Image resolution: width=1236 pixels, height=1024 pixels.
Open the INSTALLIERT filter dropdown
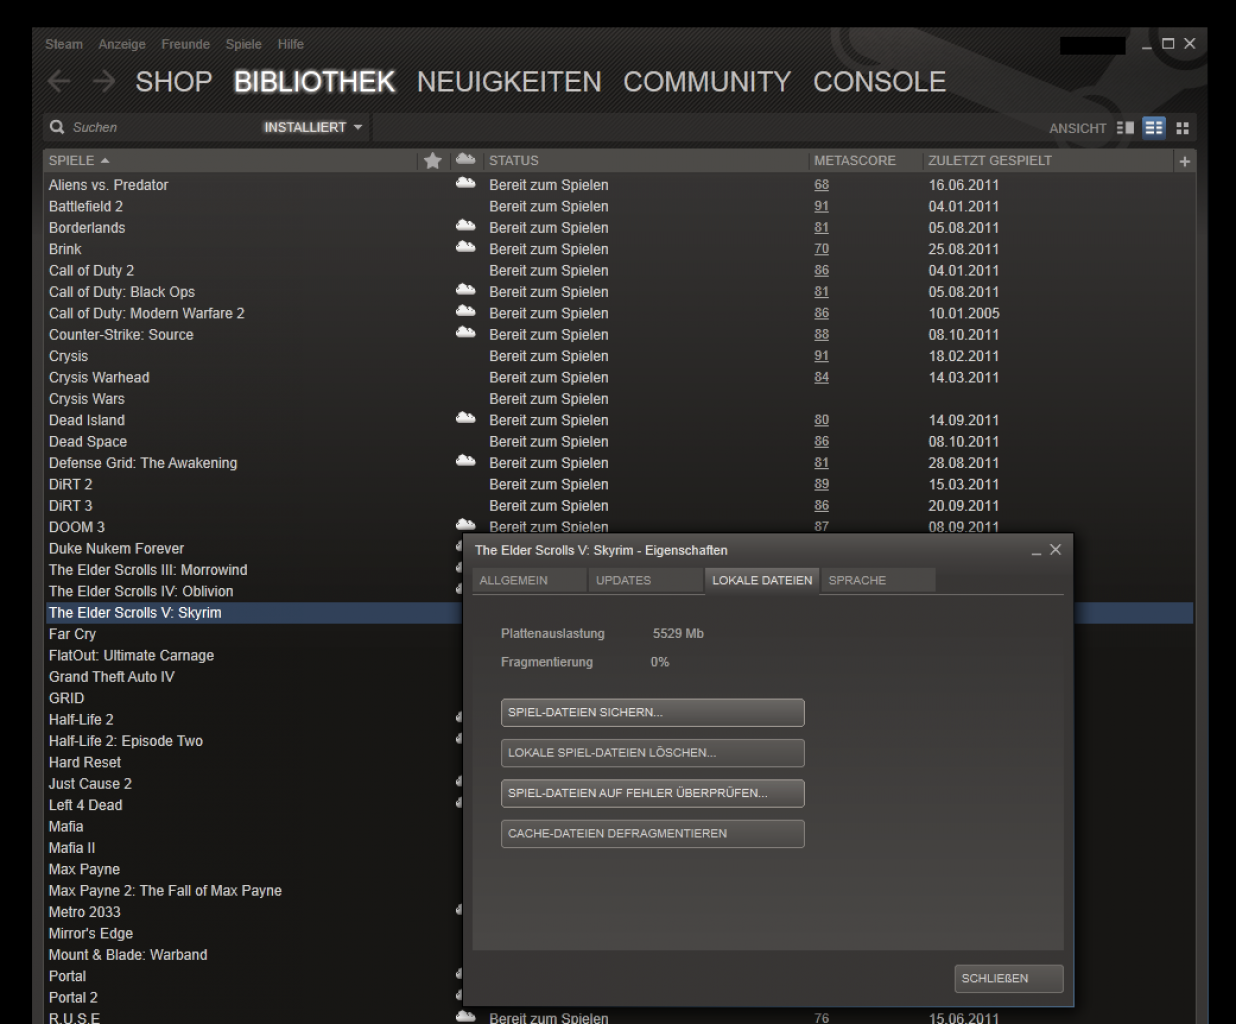pos(313,127)
